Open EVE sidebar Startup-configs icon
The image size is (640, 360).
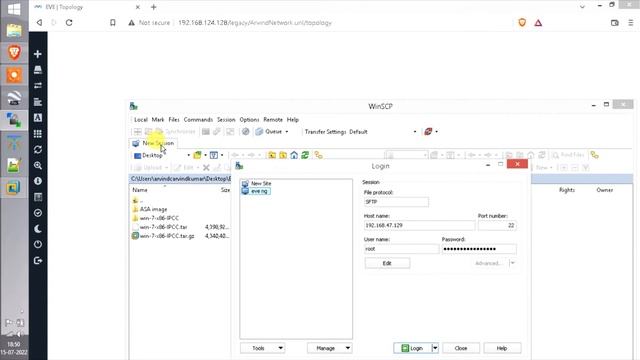click(38, 102)
